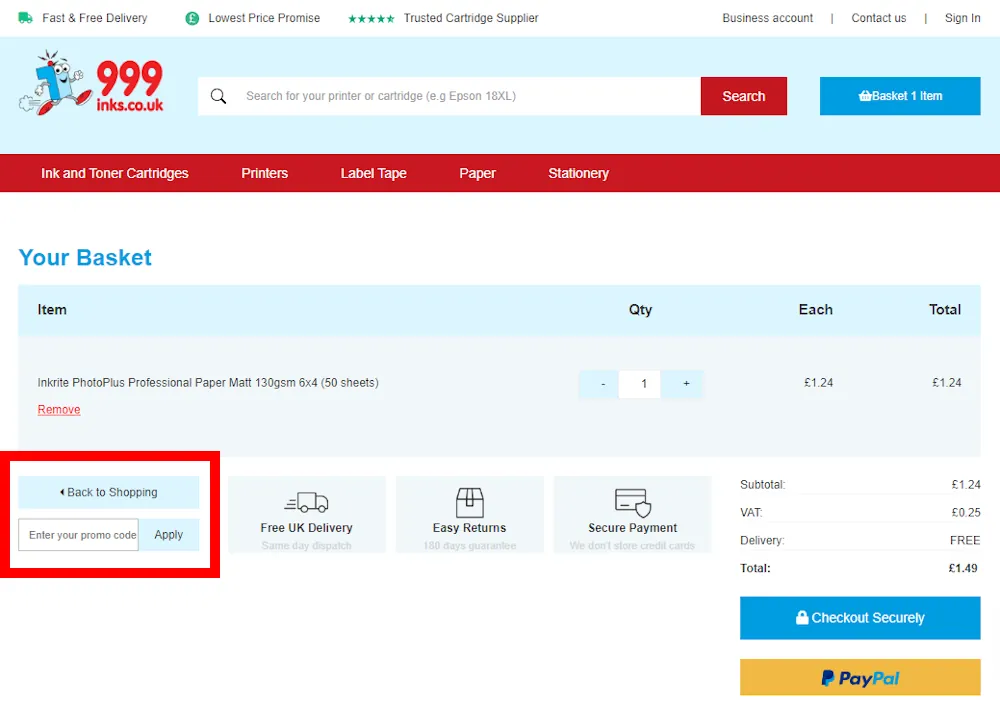Click the Secure Payment card icon
The image size is (1000, 708).
[632, 500]
